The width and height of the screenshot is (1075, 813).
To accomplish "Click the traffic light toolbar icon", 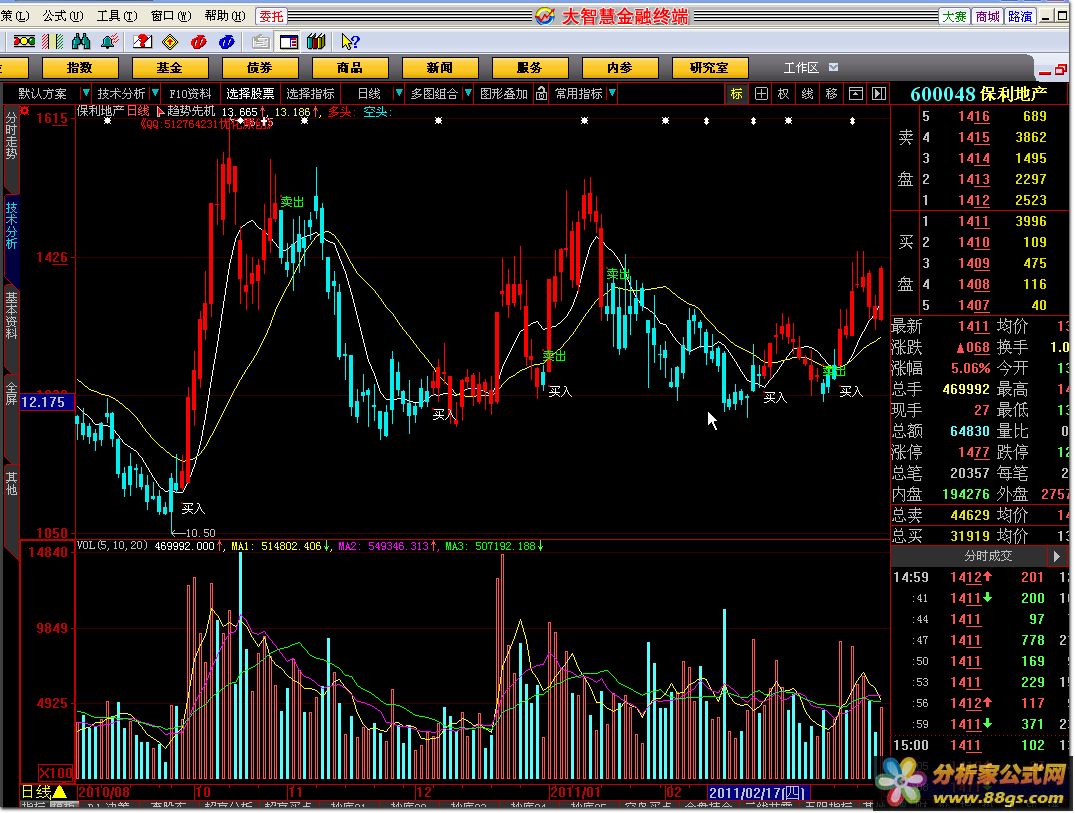I will (24, 43).
